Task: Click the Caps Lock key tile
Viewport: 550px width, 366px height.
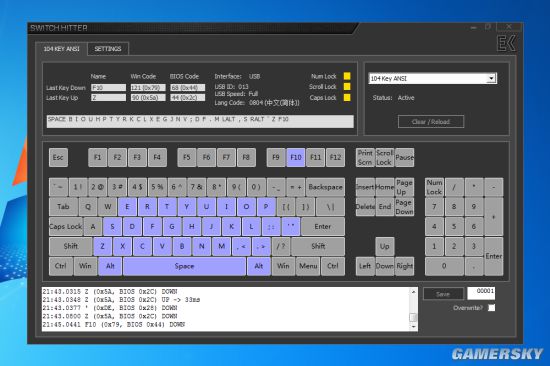Action: coord(66,227)
